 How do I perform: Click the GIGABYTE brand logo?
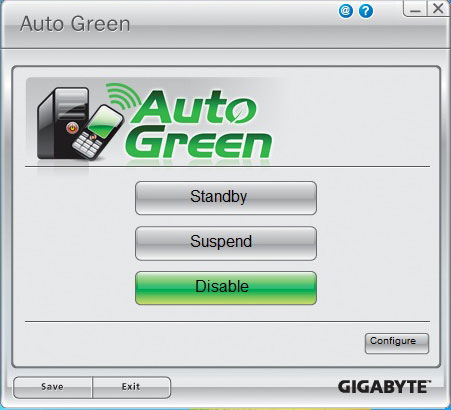[x=384, y=387]
